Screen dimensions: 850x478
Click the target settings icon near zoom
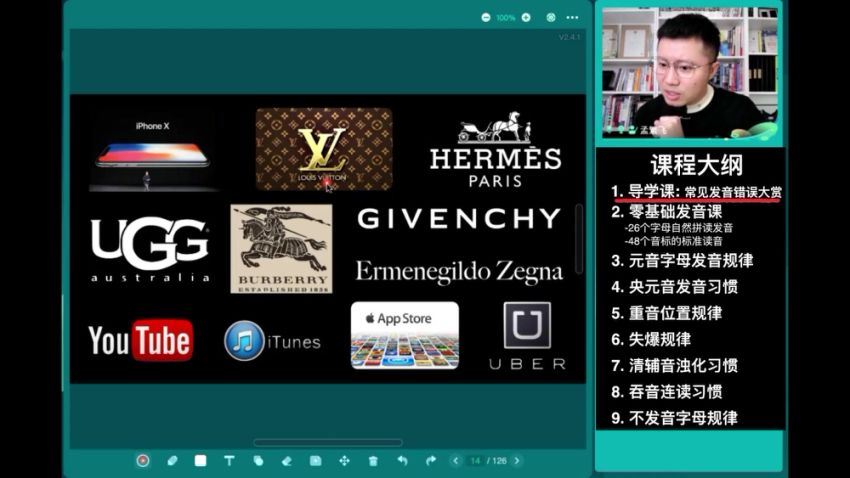click(x=551, y=17)
